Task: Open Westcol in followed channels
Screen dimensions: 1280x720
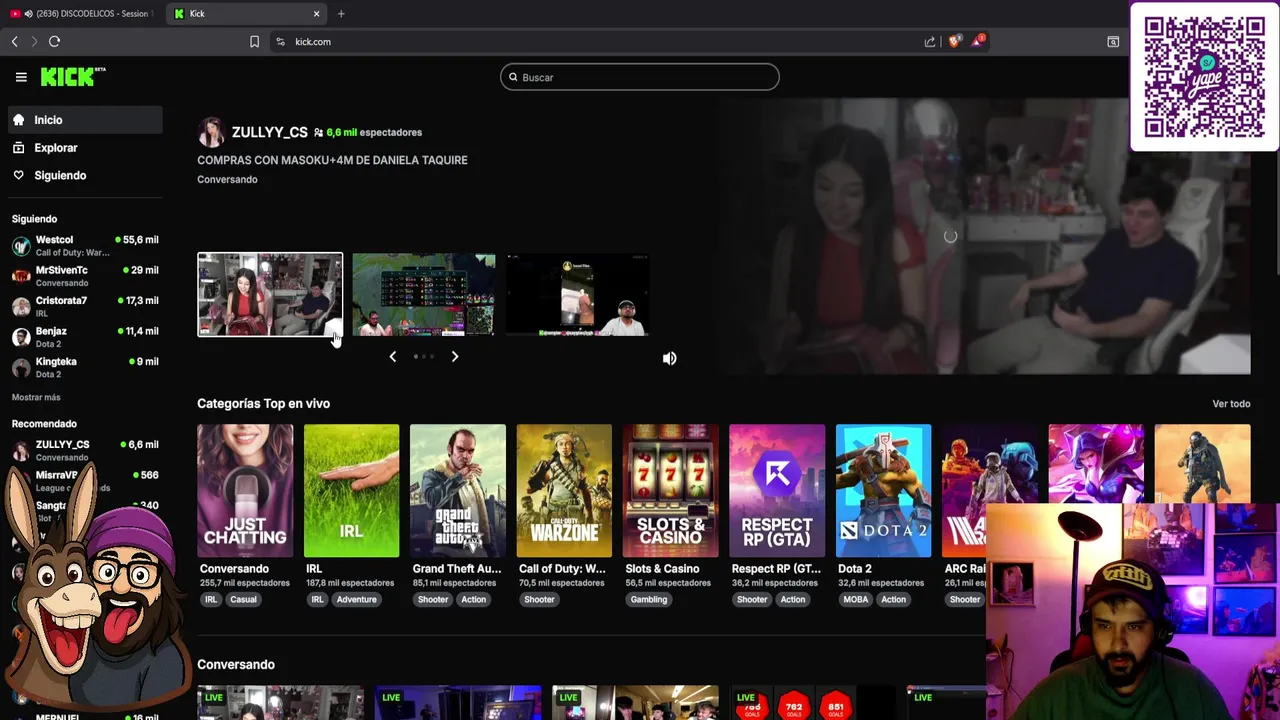Action: point(85,246)
